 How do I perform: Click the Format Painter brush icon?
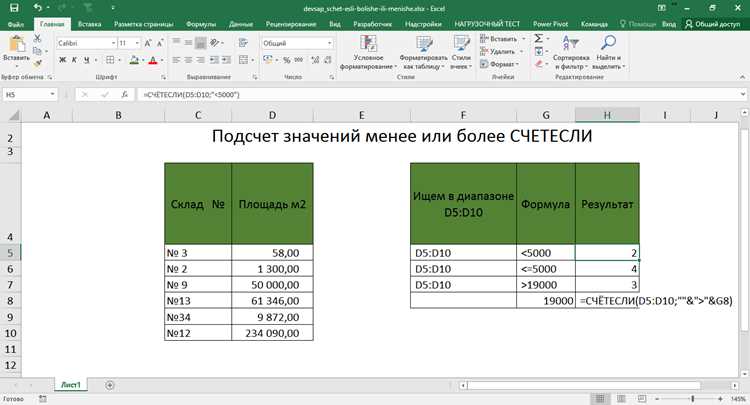pos(37,63)
